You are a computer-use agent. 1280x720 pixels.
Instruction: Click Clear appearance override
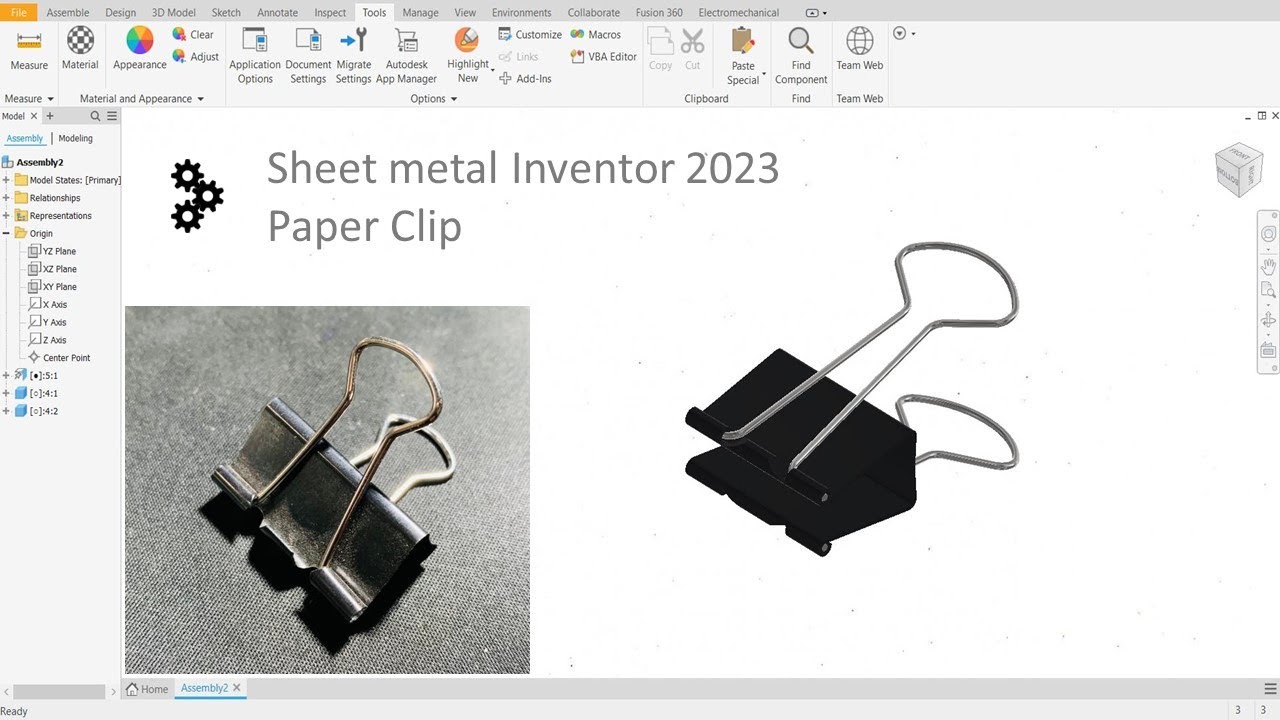tap(193, 34)
